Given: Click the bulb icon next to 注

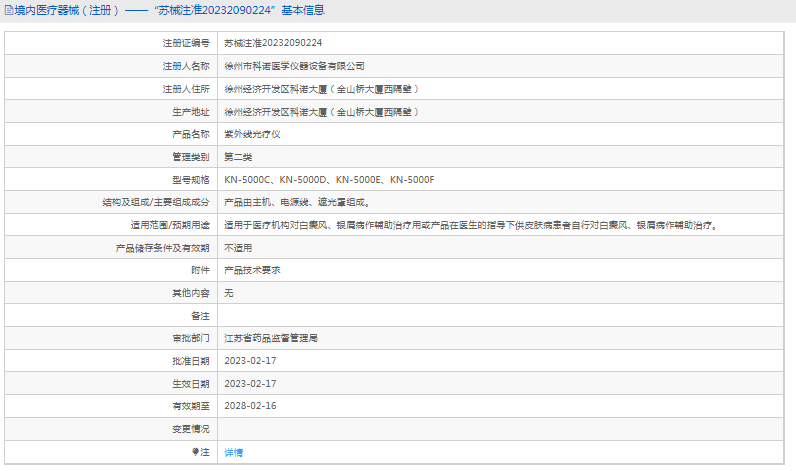Looking at the screenshot, I should click(195, 452).
